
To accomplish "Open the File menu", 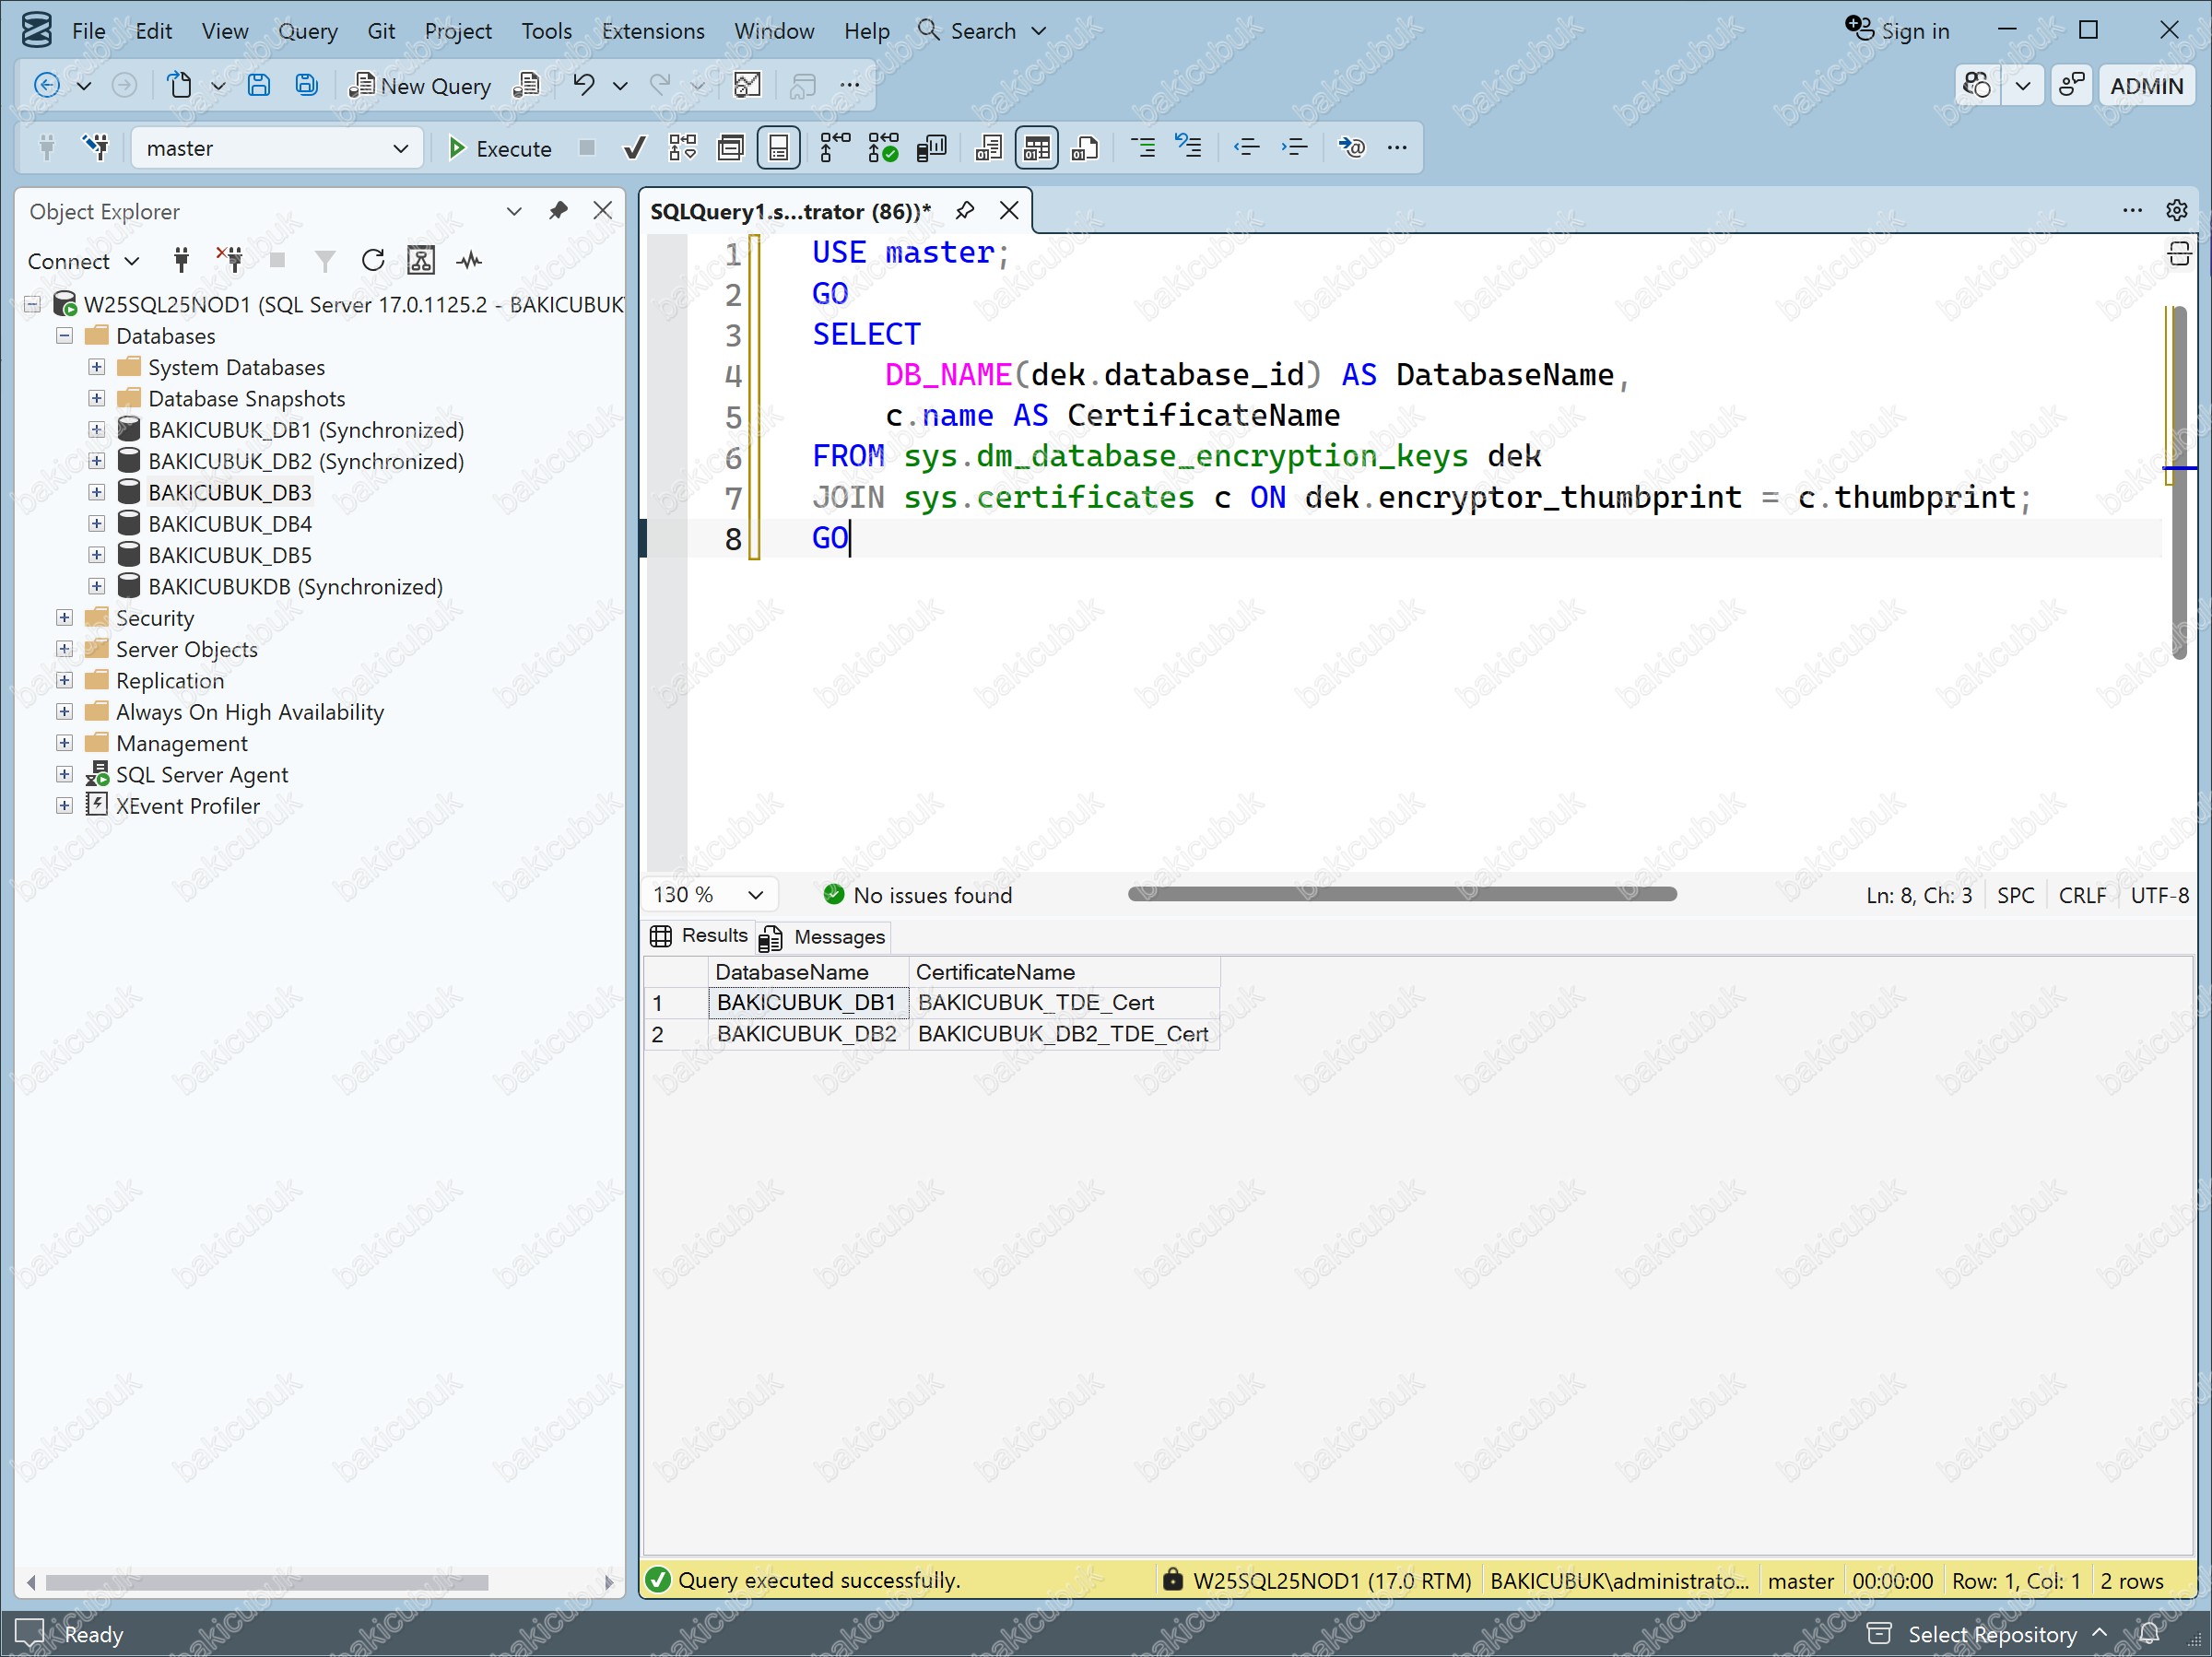I will pyautogui.click(x=88, y=31).
